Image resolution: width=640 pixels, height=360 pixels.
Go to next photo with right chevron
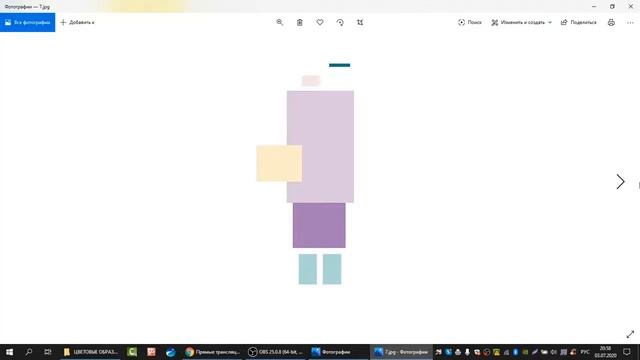[620, 182]
